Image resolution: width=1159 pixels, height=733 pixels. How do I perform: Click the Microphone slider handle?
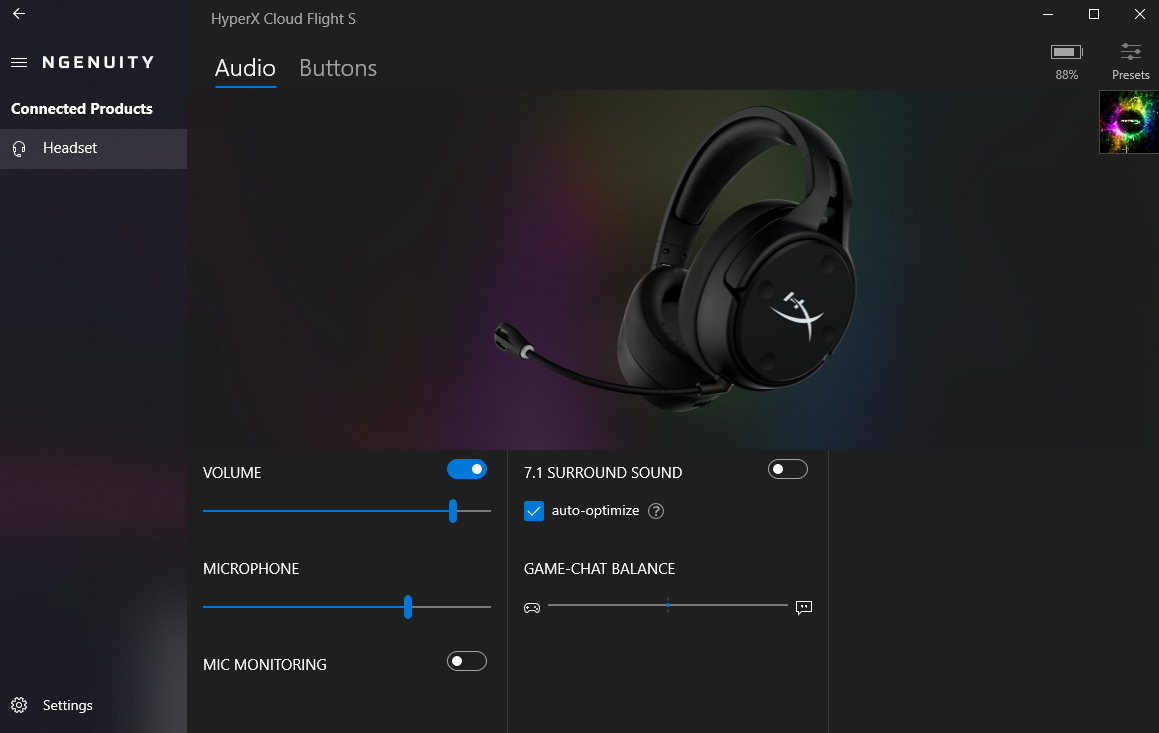[408, 607]
